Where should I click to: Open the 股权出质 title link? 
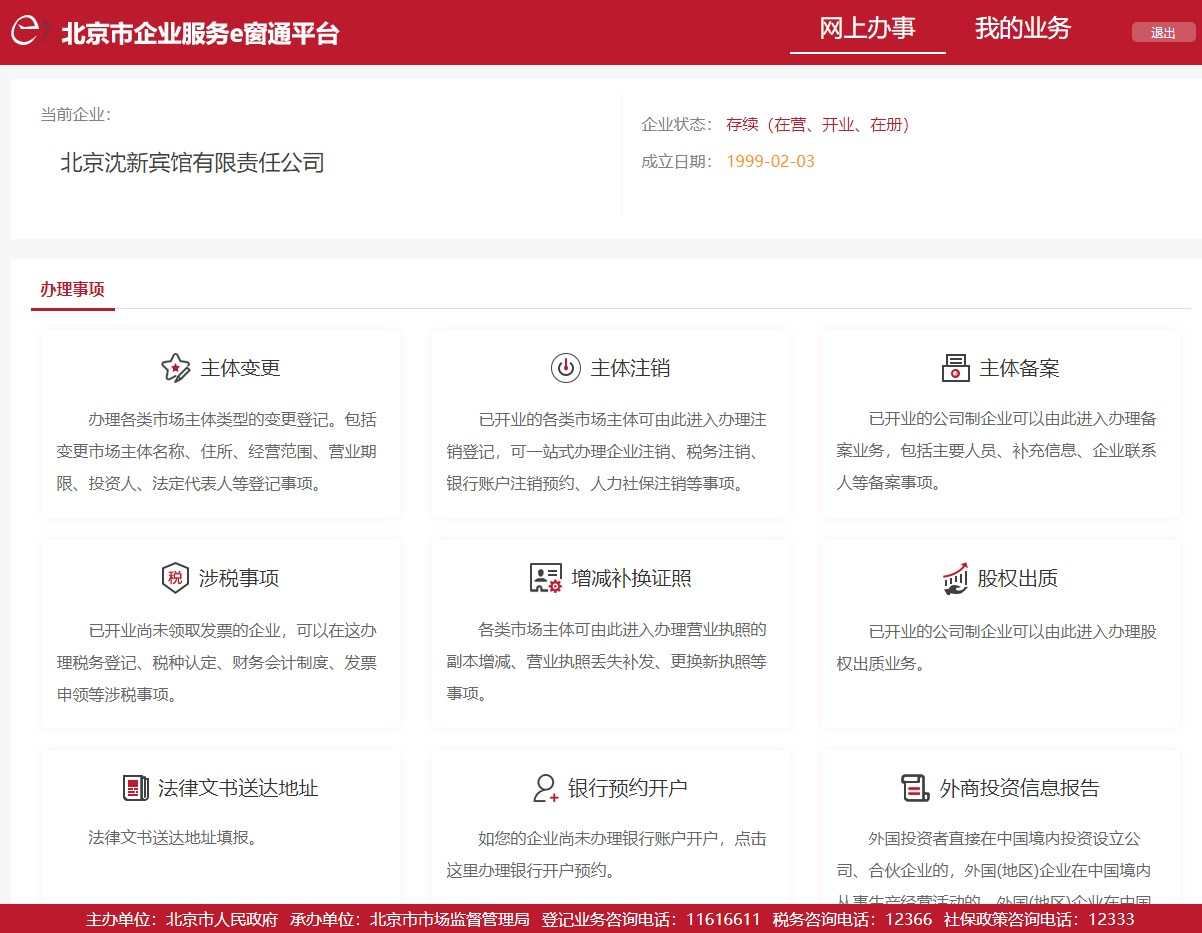point(1017,578)
